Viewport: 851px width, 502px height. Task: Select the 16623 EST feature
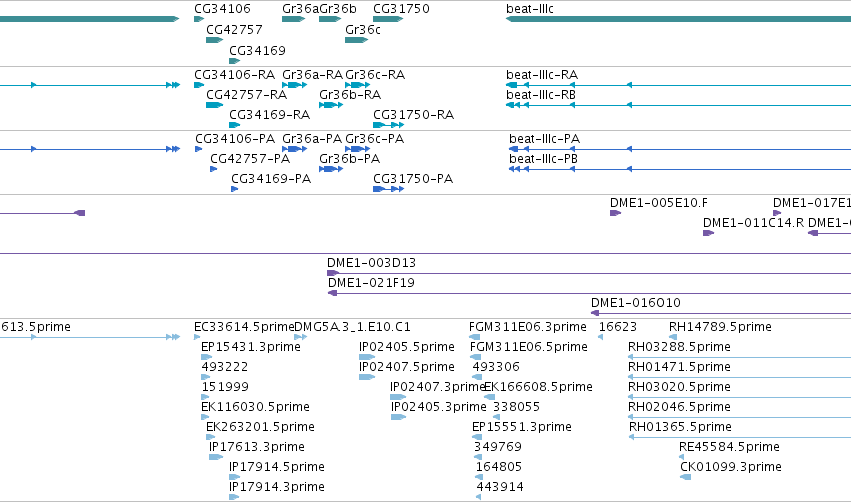click(600, 337)
